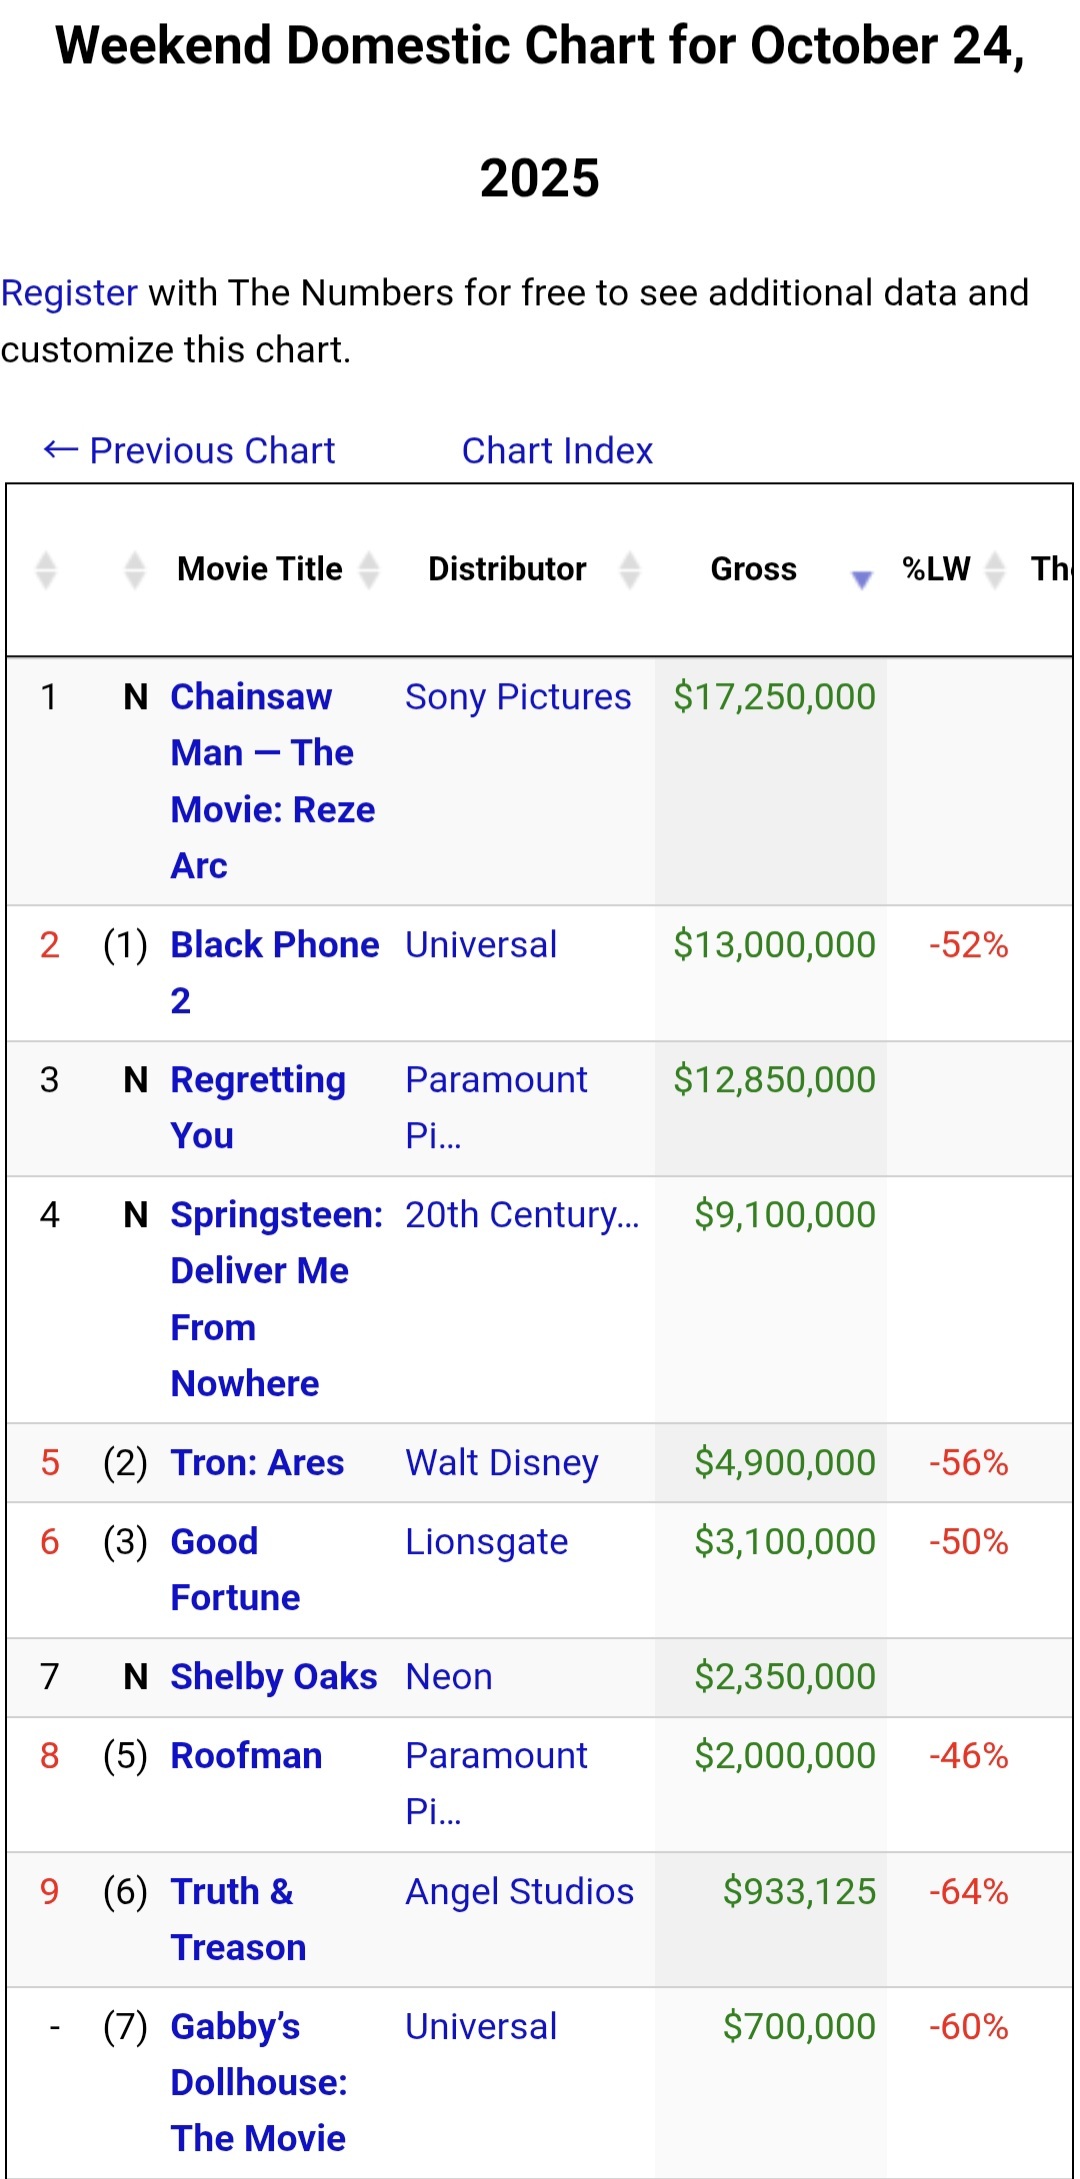Select Regretting You title link
The width and height of the screenshot is (1080, 2179).
[x=258, y=1080]
